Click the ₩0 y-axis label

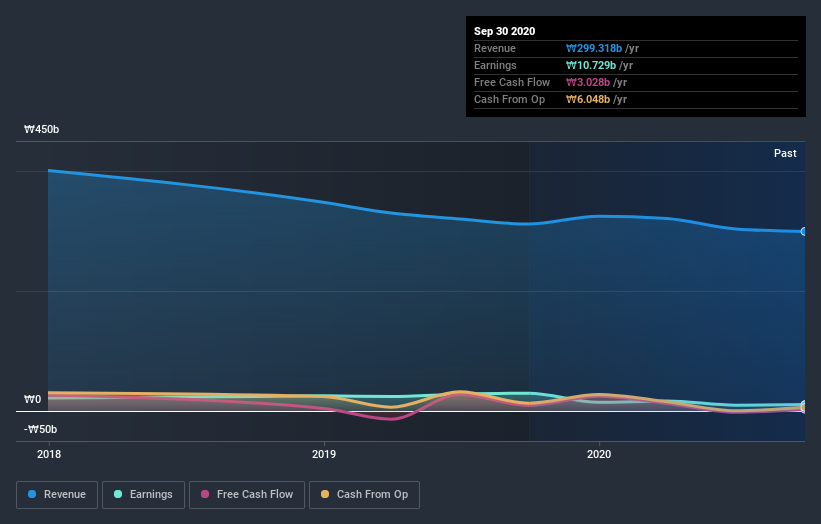click(x=32, y=399)
